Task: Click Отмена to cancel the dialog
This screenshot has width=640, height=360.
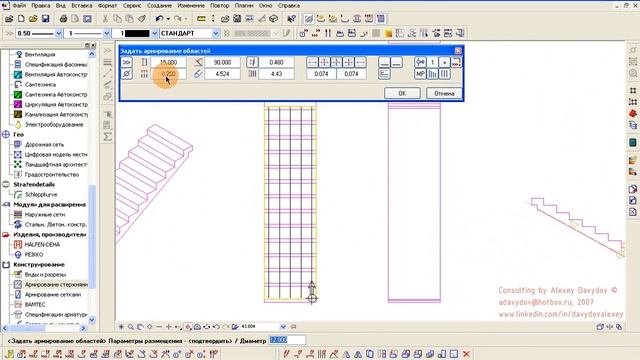Action: [x=444, y=93]
